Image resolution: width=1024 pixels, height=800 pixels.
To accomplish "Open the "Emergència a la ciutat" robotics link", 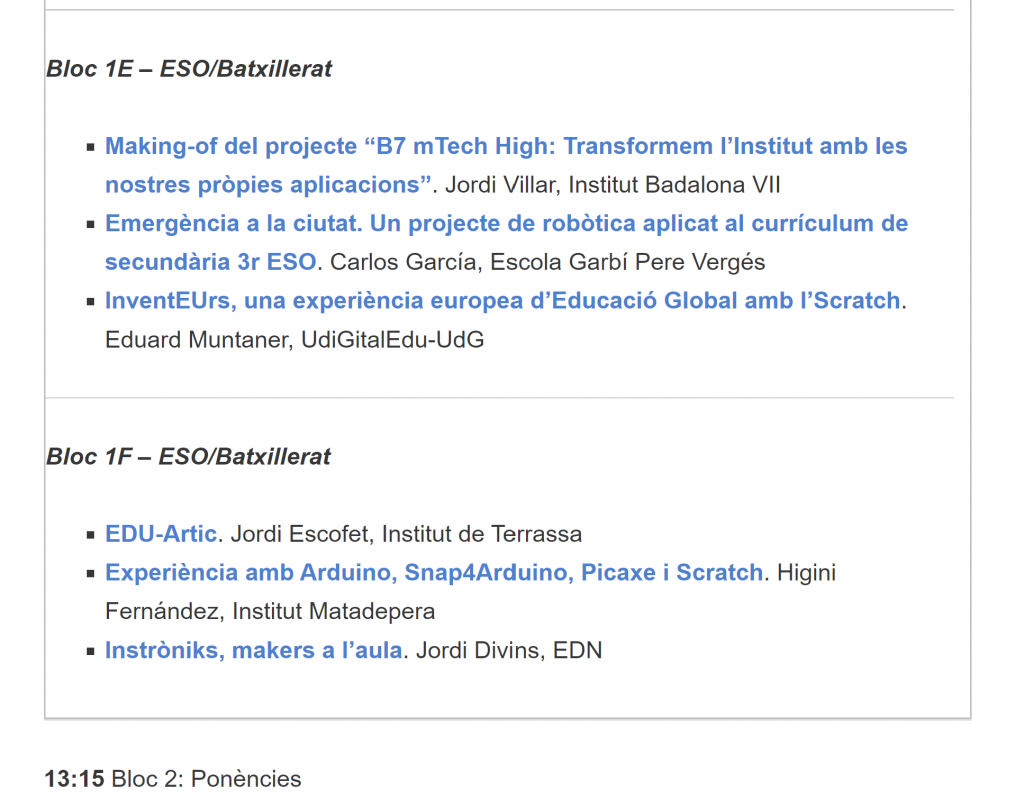I will pos(505,223).
